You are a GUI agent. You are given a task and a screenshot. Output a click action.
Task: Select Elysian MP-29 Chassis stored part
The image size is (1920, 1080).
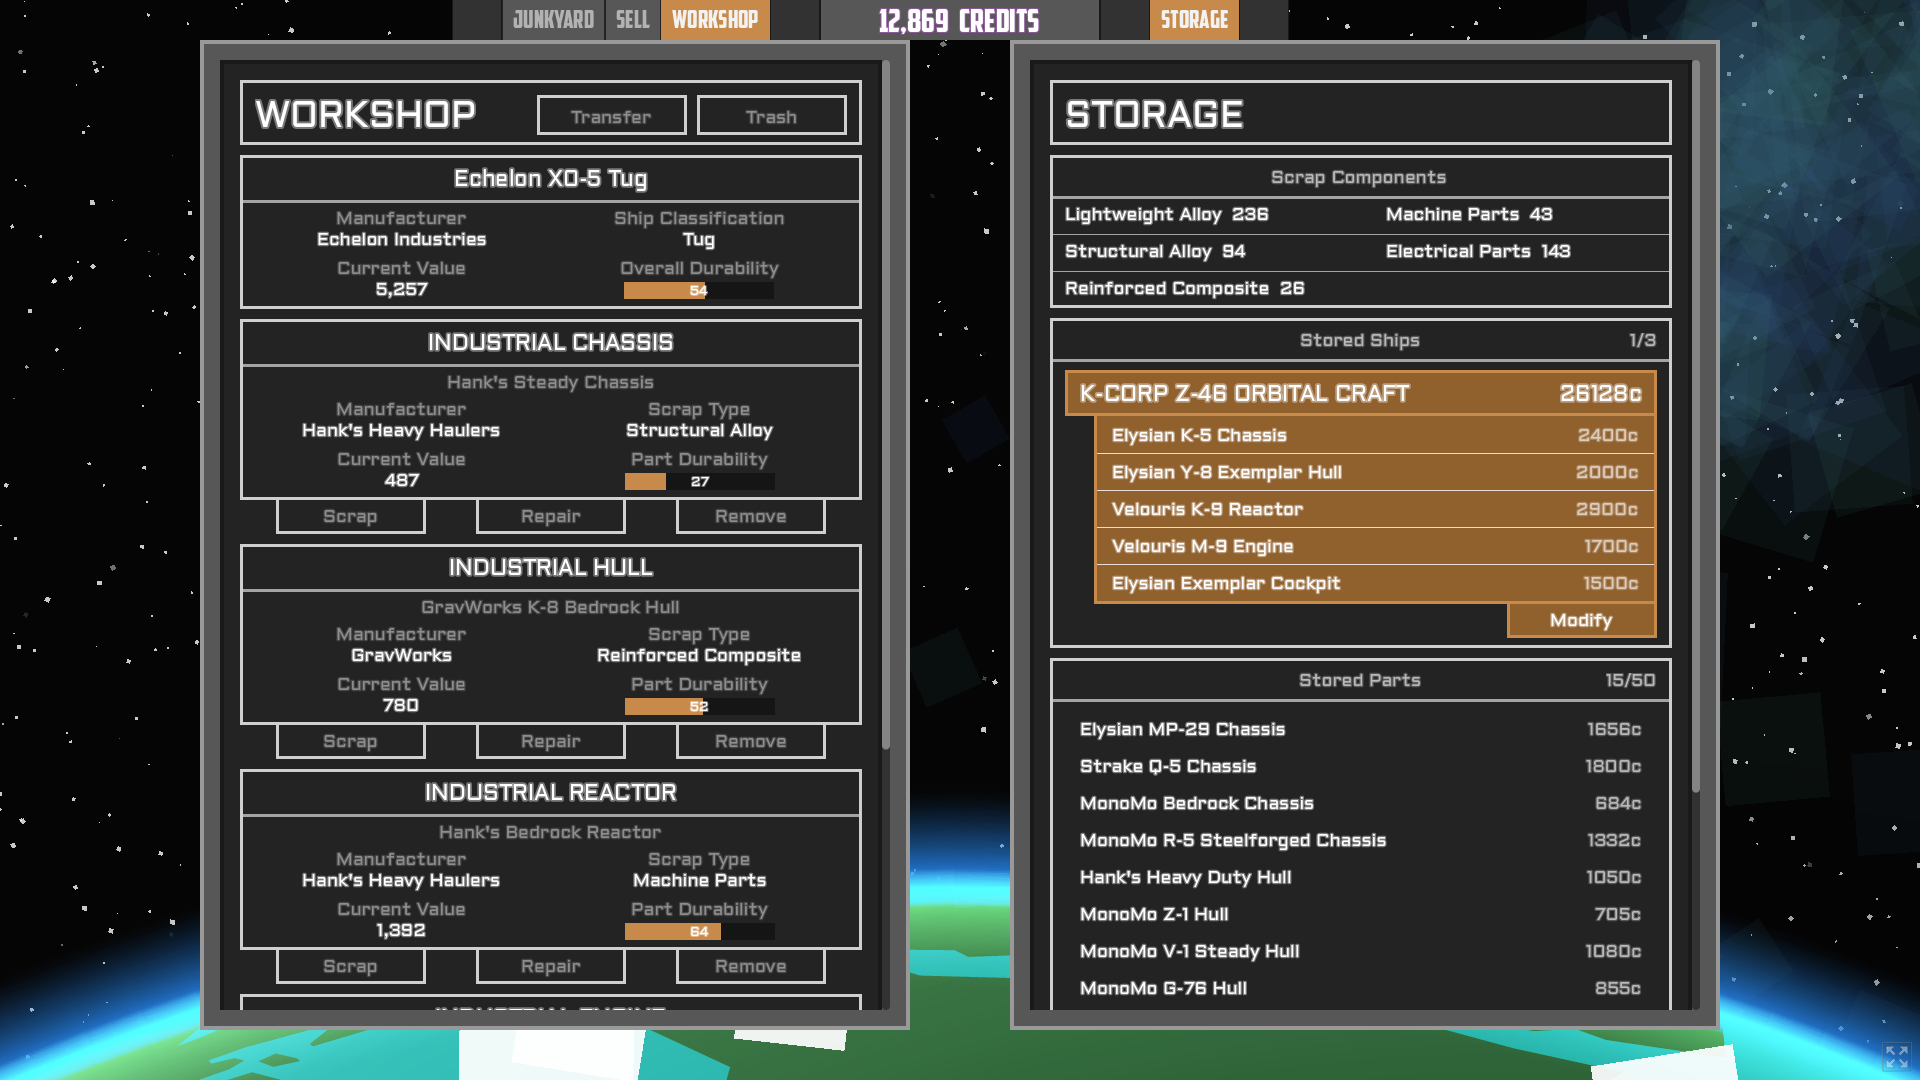[x=1360, y=729]
